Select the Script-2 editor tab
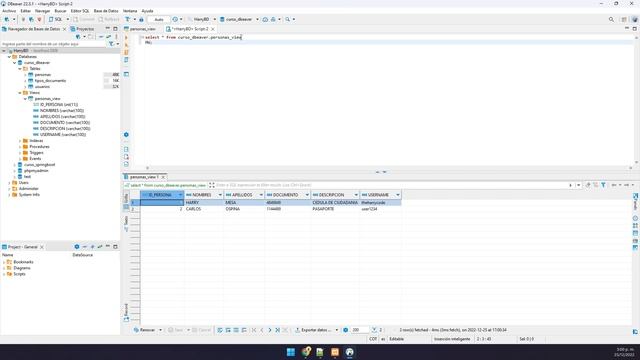The height and width of the screenshot is (360, 640). pyautogui.click(x=190, y=29)
